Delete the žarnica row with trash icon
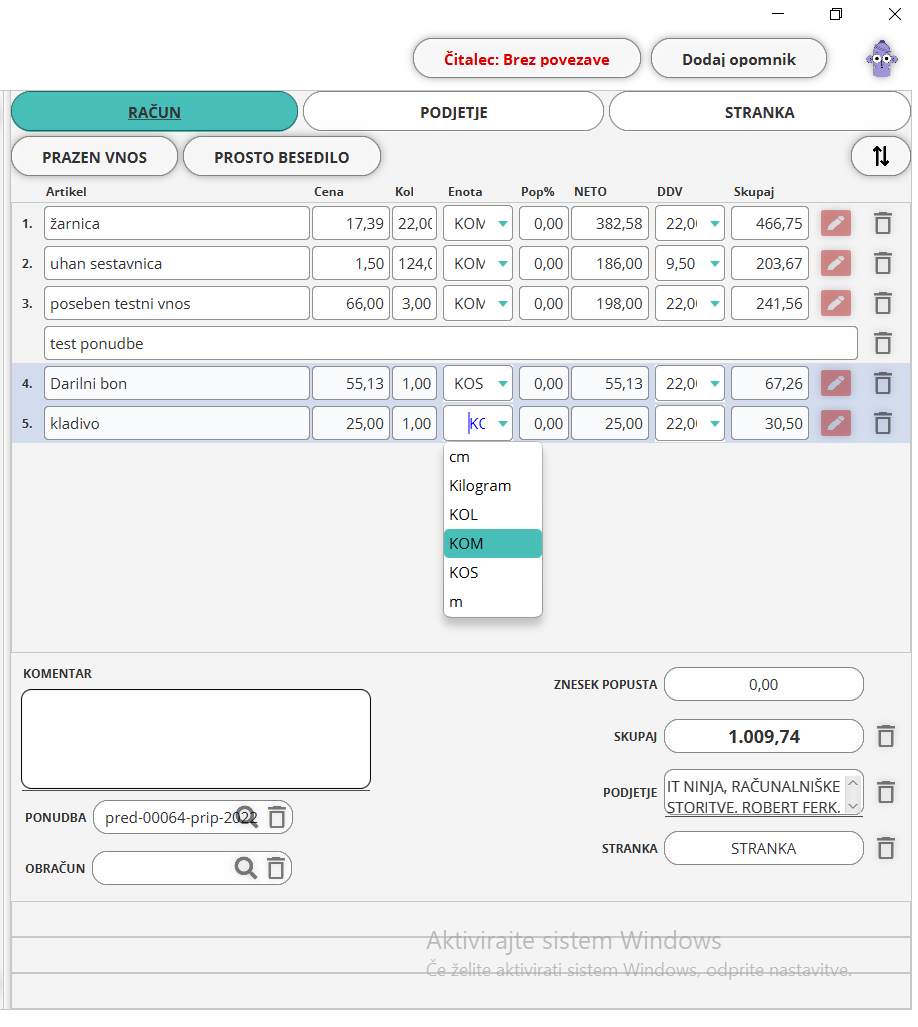Image resolution: width=918 pixels, height=1027 pixels. coord(883,223)
